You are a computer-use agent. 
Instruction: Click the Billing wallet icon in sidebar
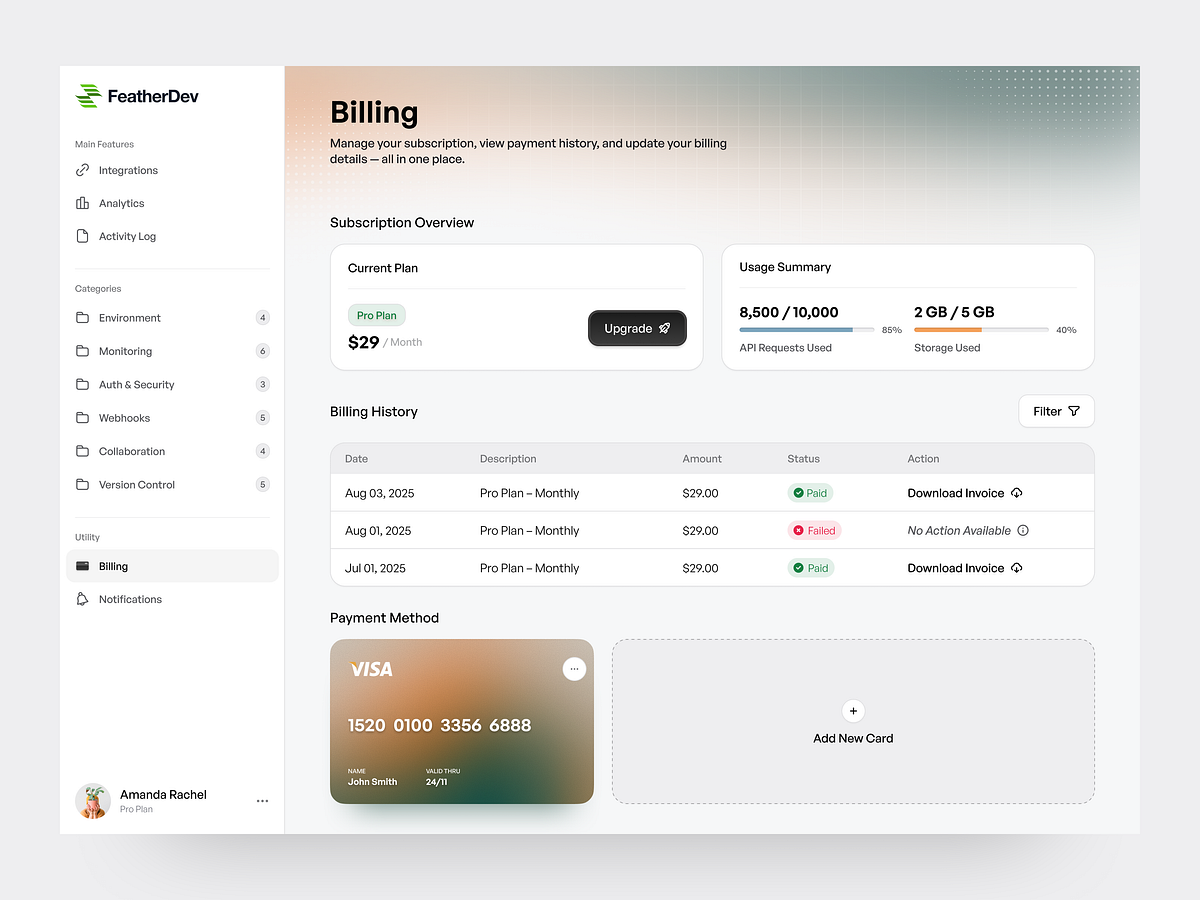click(84, 566)
